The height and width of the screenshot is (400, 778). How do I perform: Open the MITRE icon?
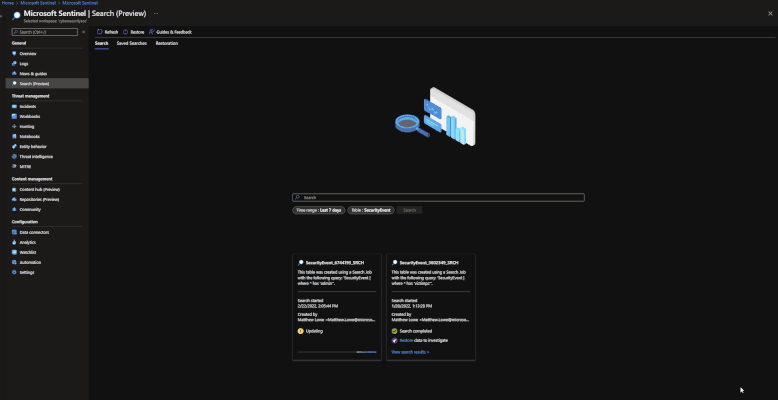pos(14,167)
